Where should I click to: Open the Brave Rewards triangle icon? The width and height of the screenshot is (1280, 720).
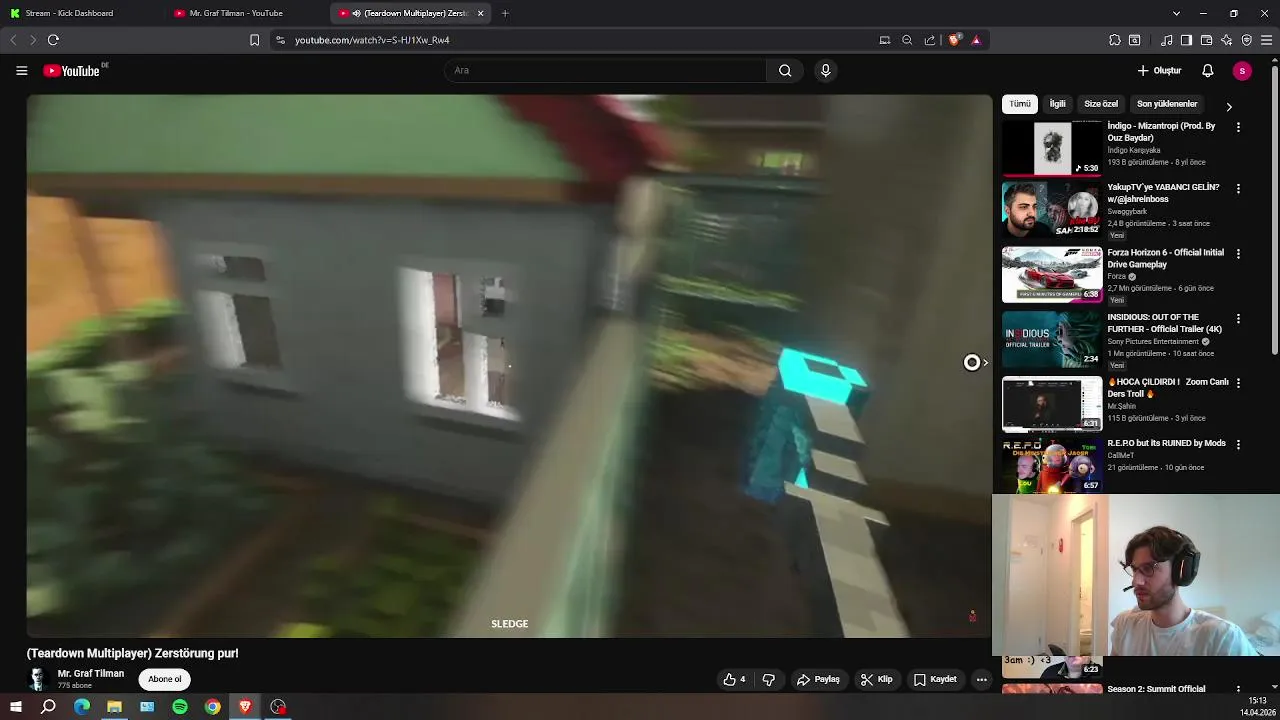pos(976,40)
